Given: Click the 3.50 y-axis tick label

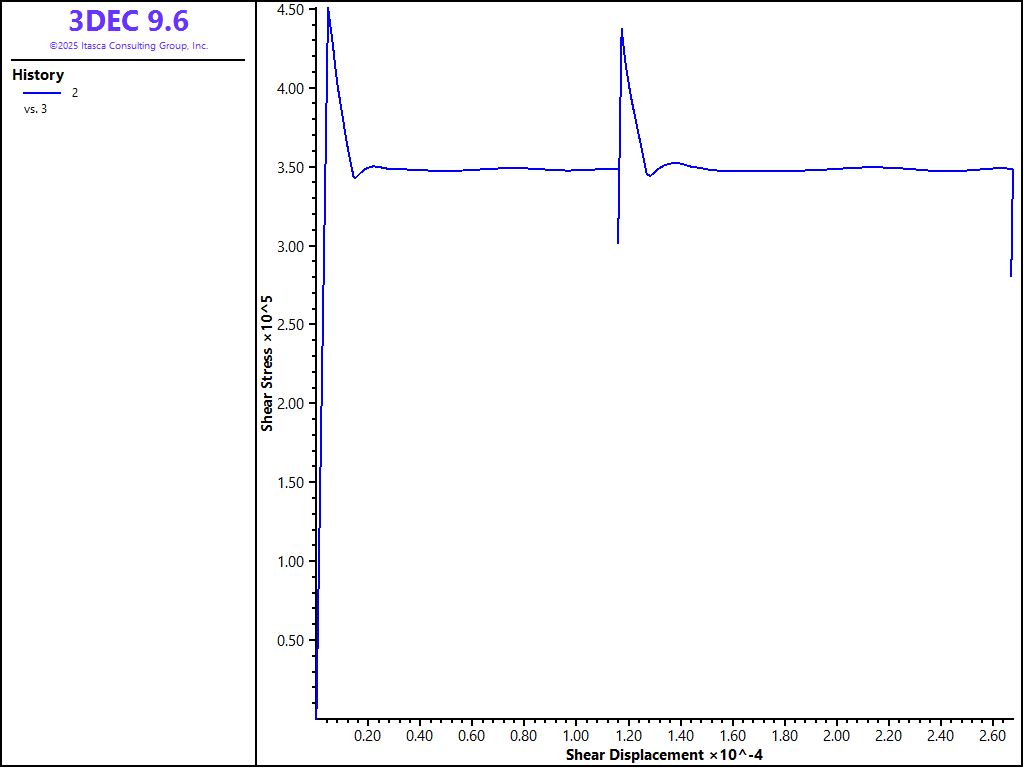Looking at the screenshot, I should (290, 167).
